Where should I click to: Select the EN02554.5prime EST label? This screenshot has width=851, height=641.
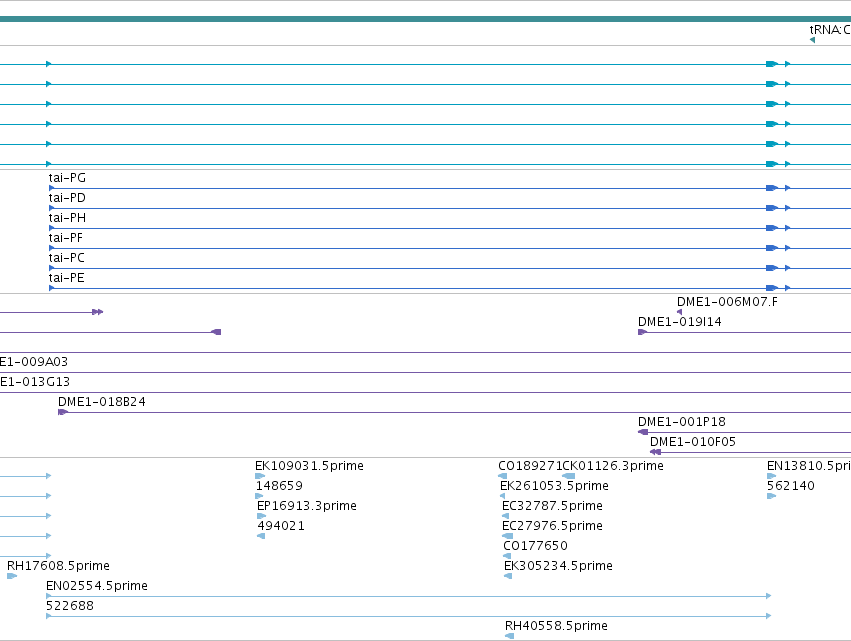[97, 586]
